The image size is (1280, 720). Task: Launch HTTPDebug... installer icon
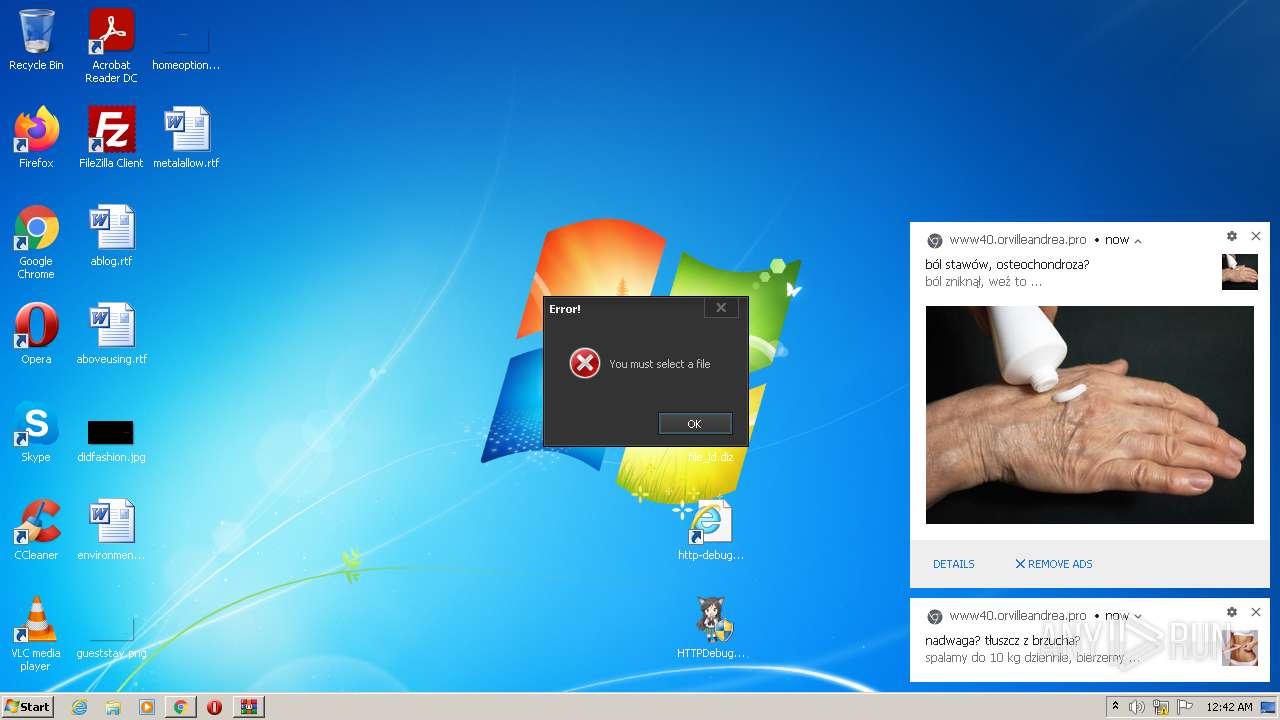(x=712, y=628)
